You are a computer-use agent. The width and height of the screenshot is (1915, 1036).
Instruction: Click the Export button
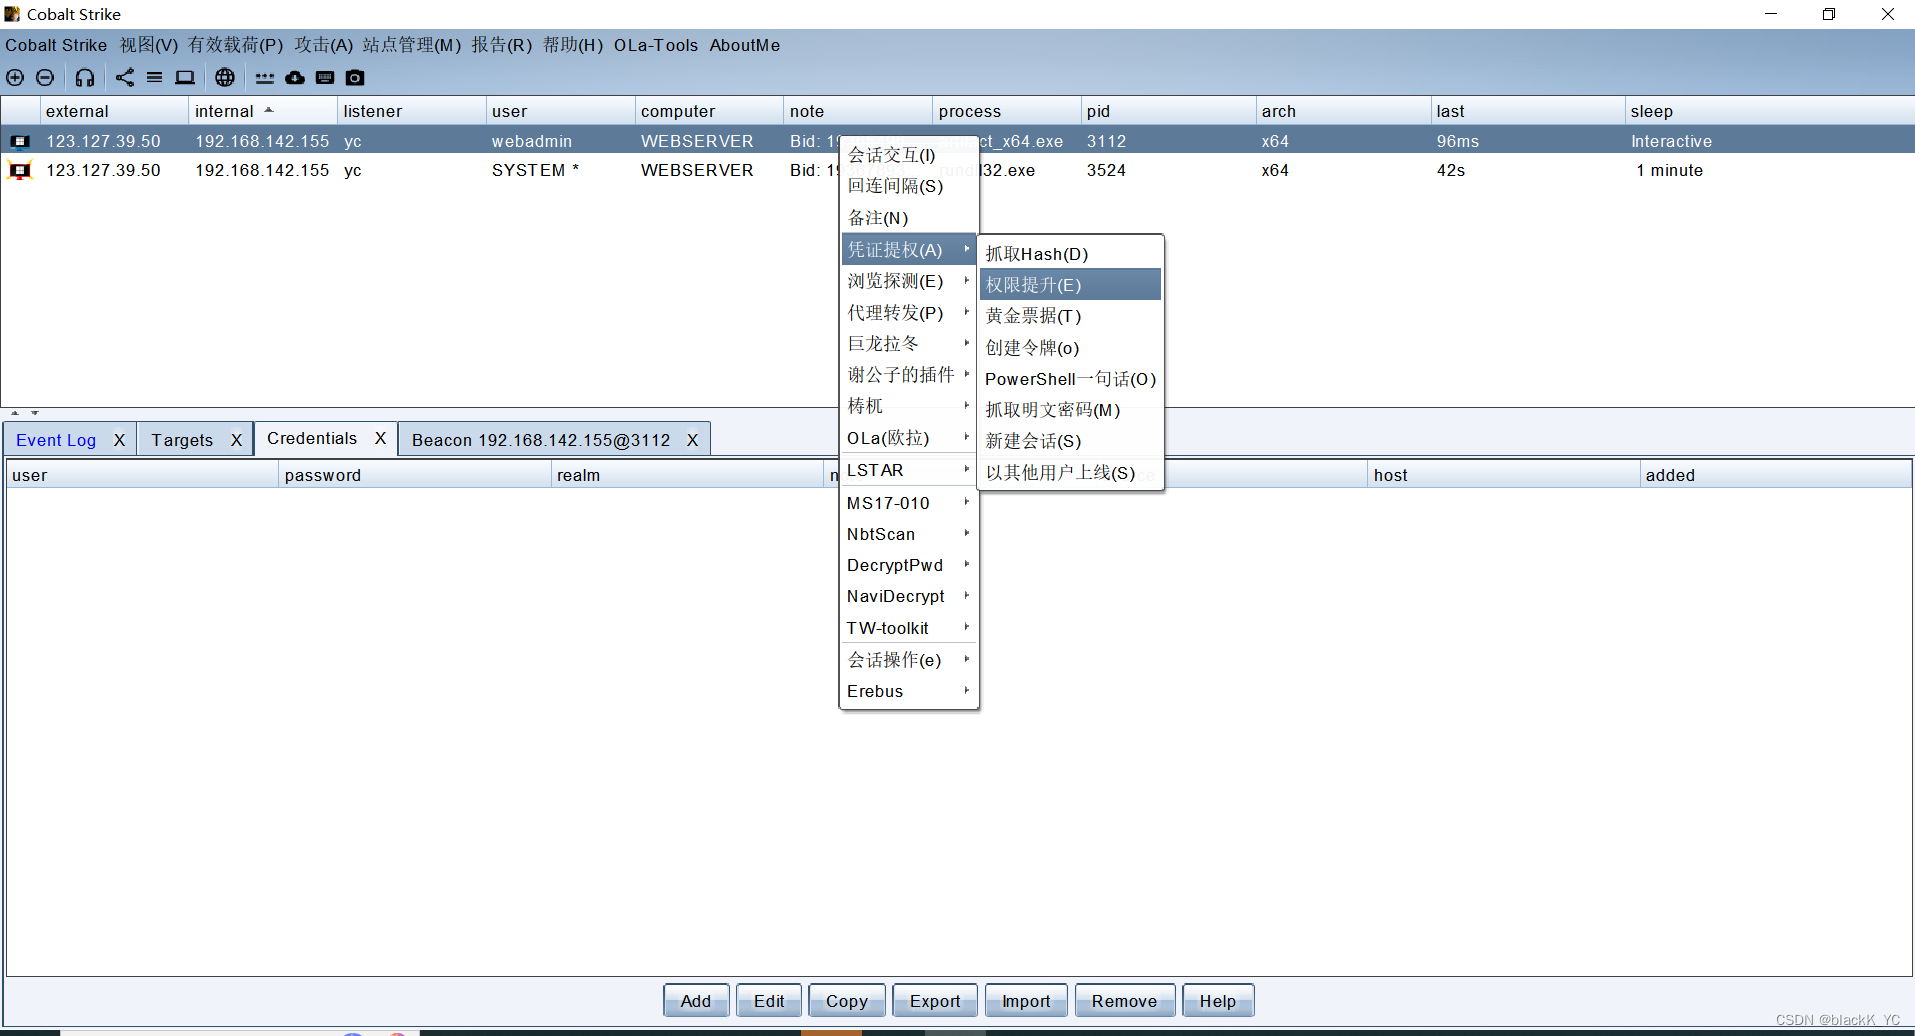(x=935, y=1001)
